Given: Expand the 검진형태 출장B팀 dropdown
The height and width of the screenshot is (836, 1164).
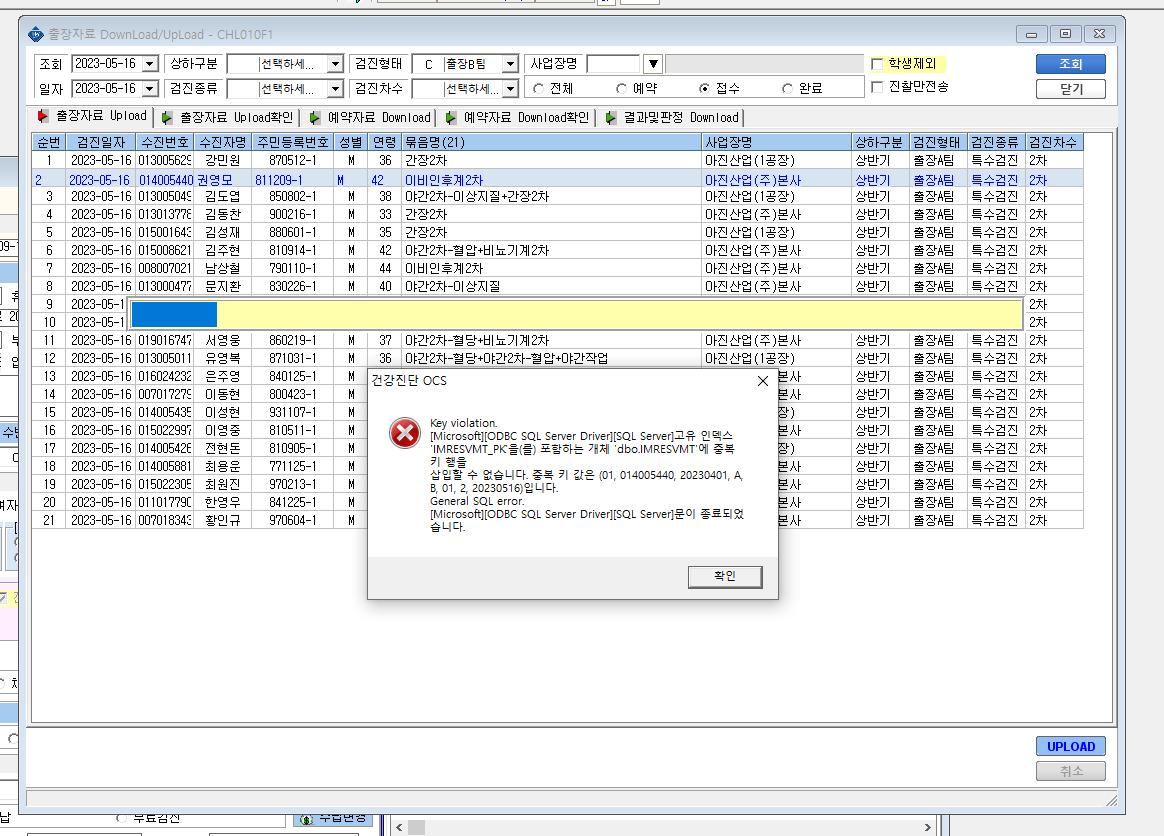Looking at the screenshot, I should tap(509, 65).
